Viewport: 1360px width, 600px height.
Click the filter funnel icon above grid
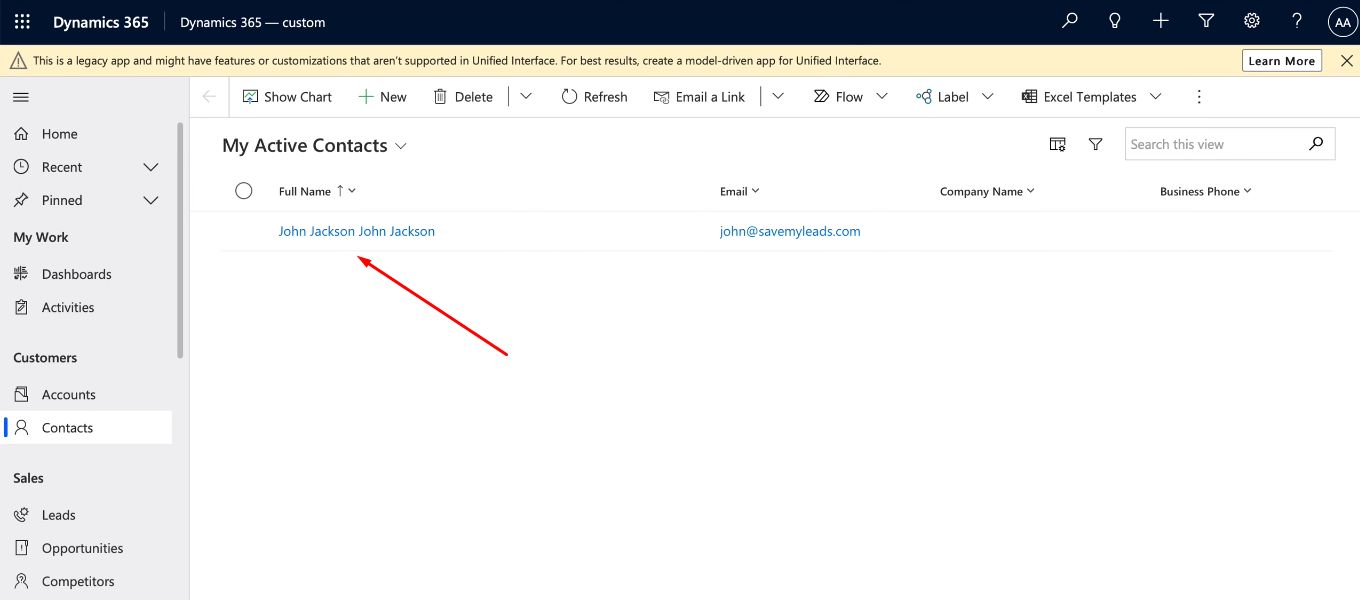click(1096, 145)
